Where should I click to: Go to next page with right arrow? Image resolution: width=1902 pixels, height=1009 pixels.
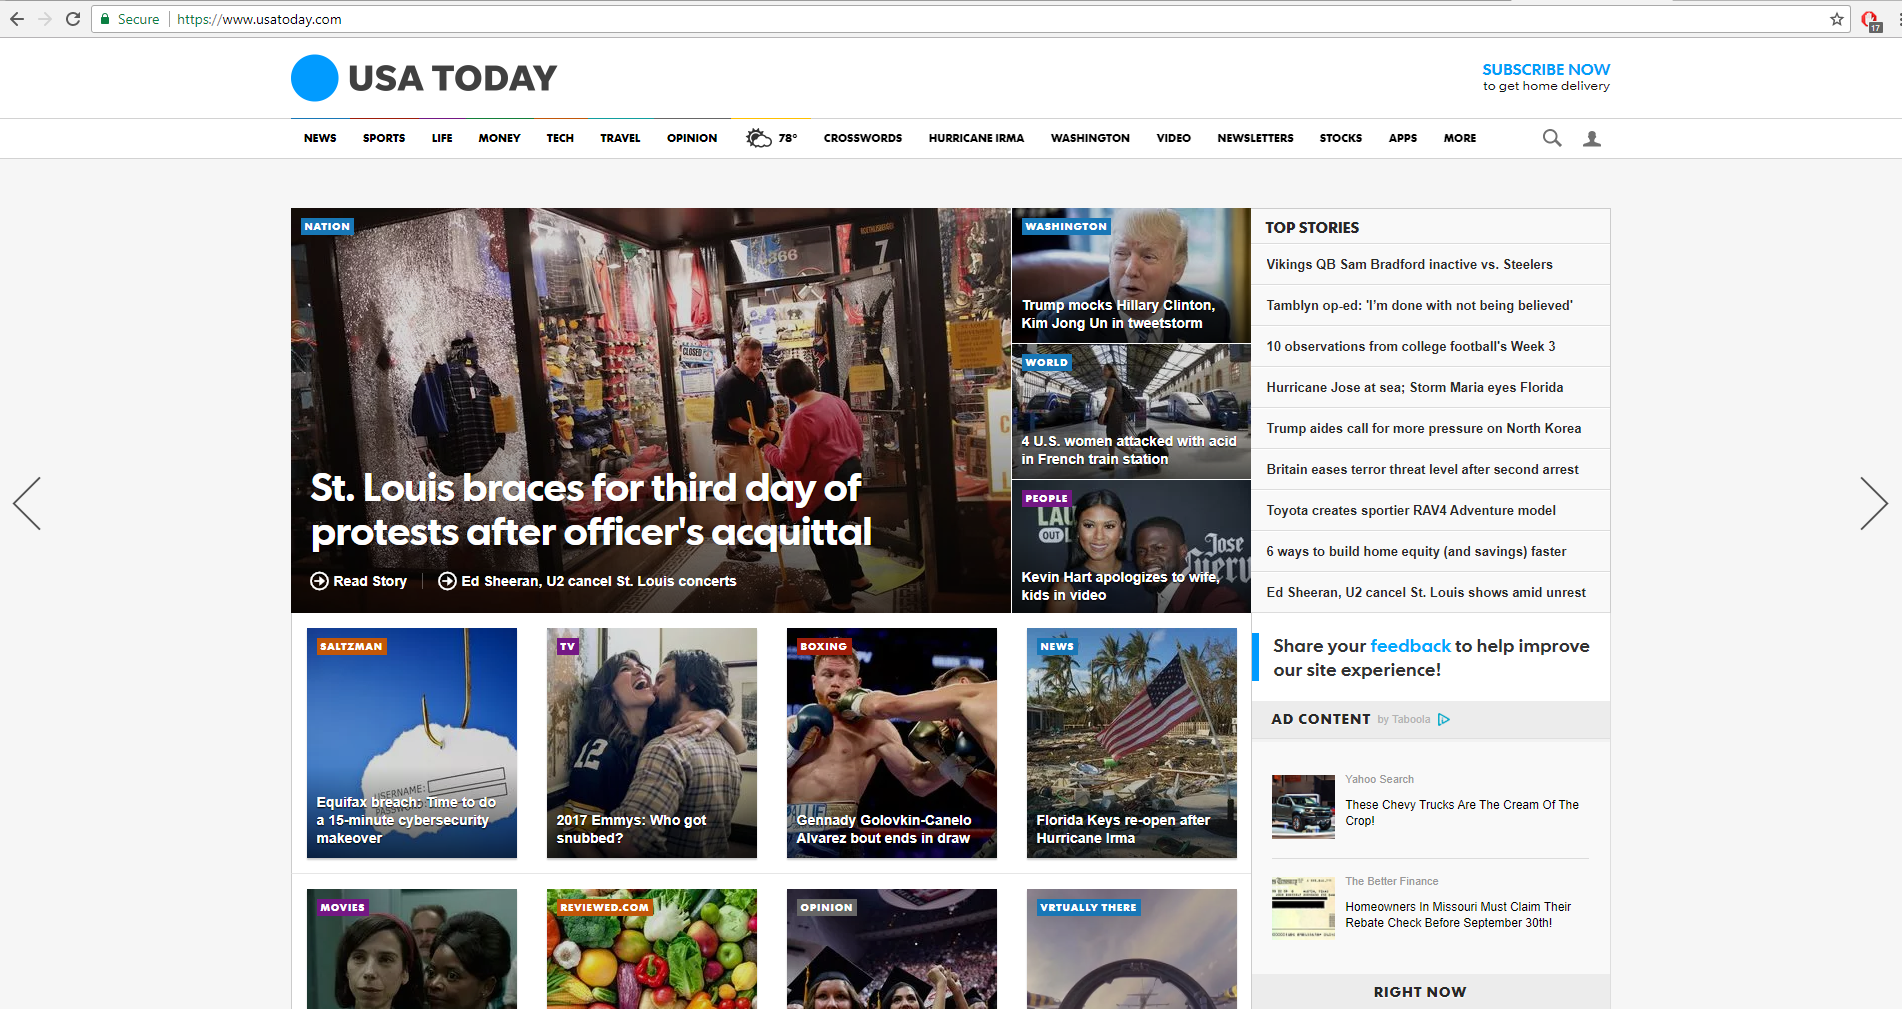[1873, 502]
